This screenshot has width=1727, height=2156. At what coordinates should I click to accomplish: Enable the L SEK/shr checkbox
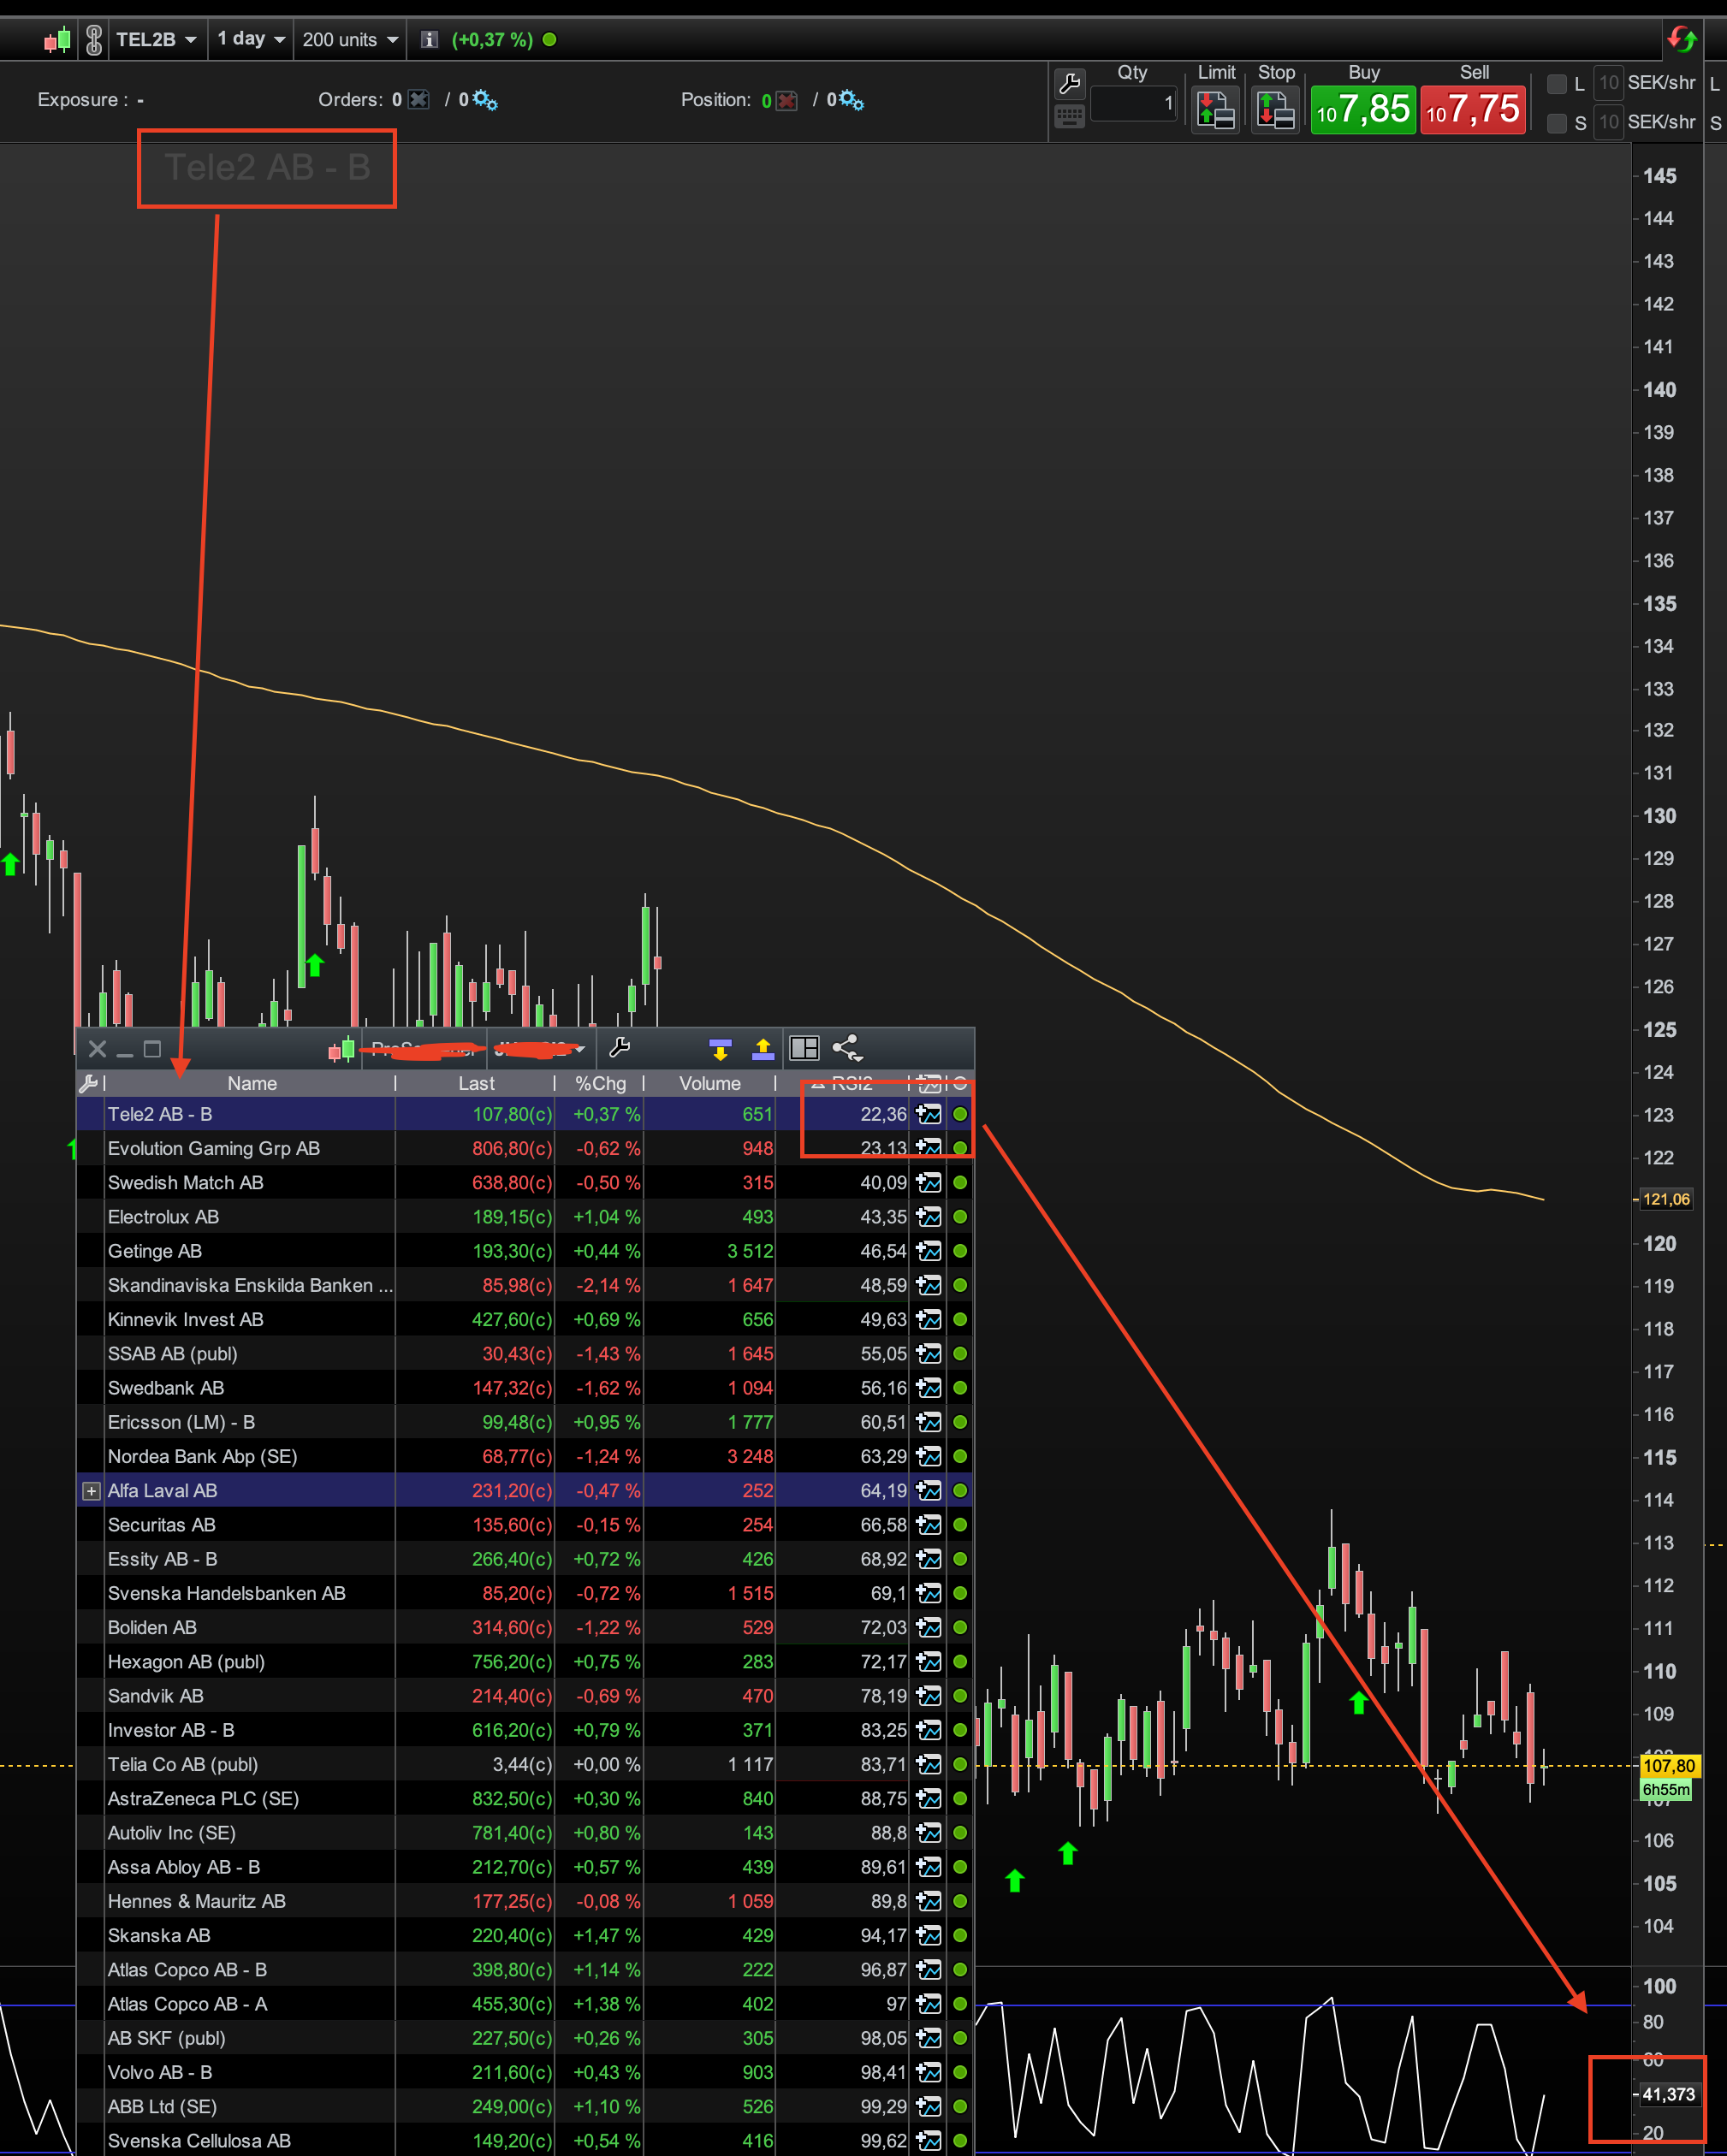pyautogui.click(x=1556, y=84)
